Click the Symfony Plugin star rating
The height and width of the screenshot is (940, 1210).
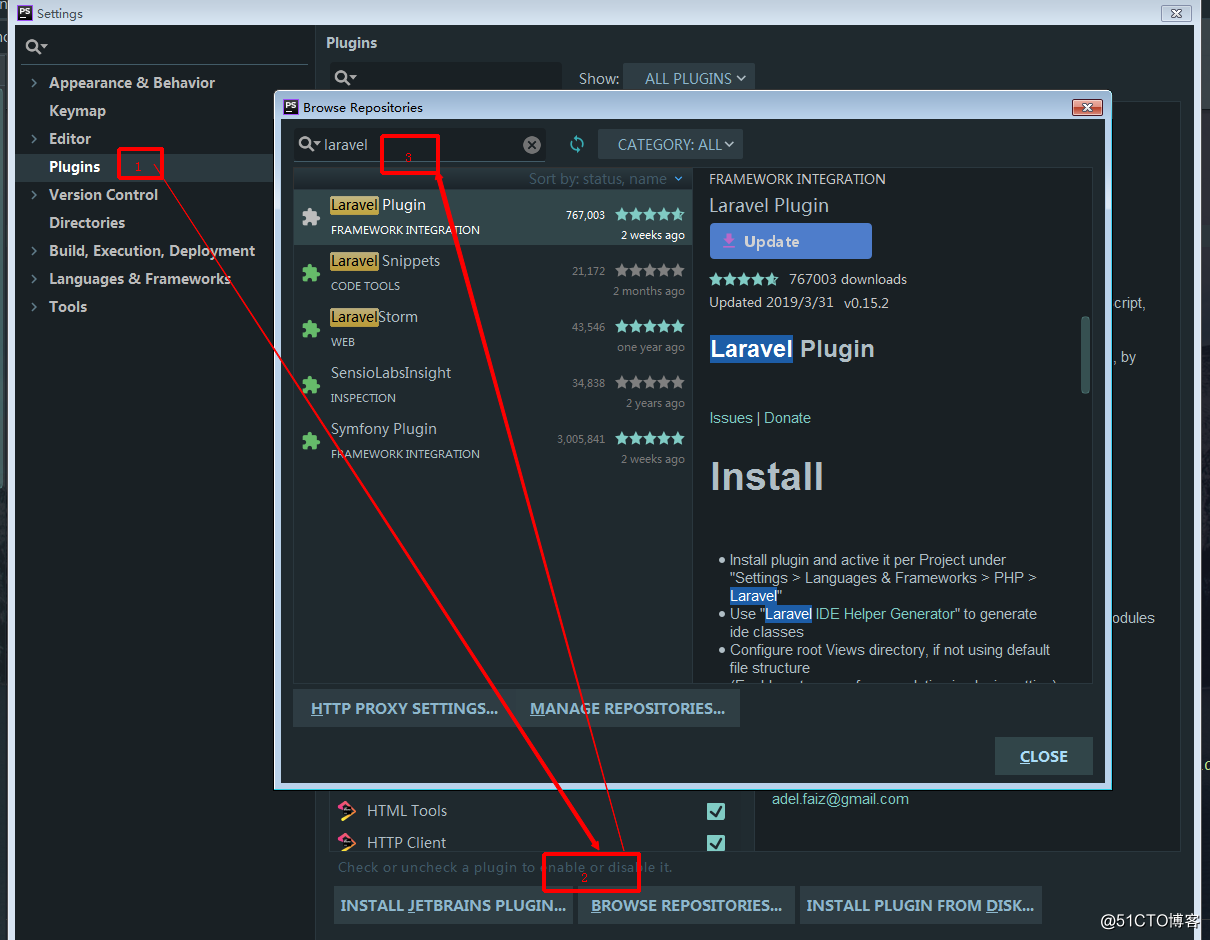[x=650, y=438]
